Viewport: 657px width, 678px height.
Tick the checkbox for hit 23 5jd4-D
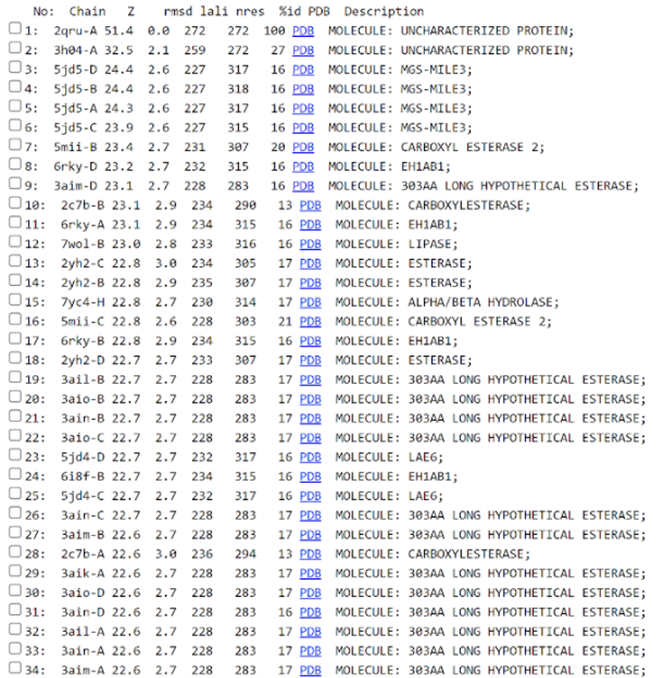click(x=14, y=456)
